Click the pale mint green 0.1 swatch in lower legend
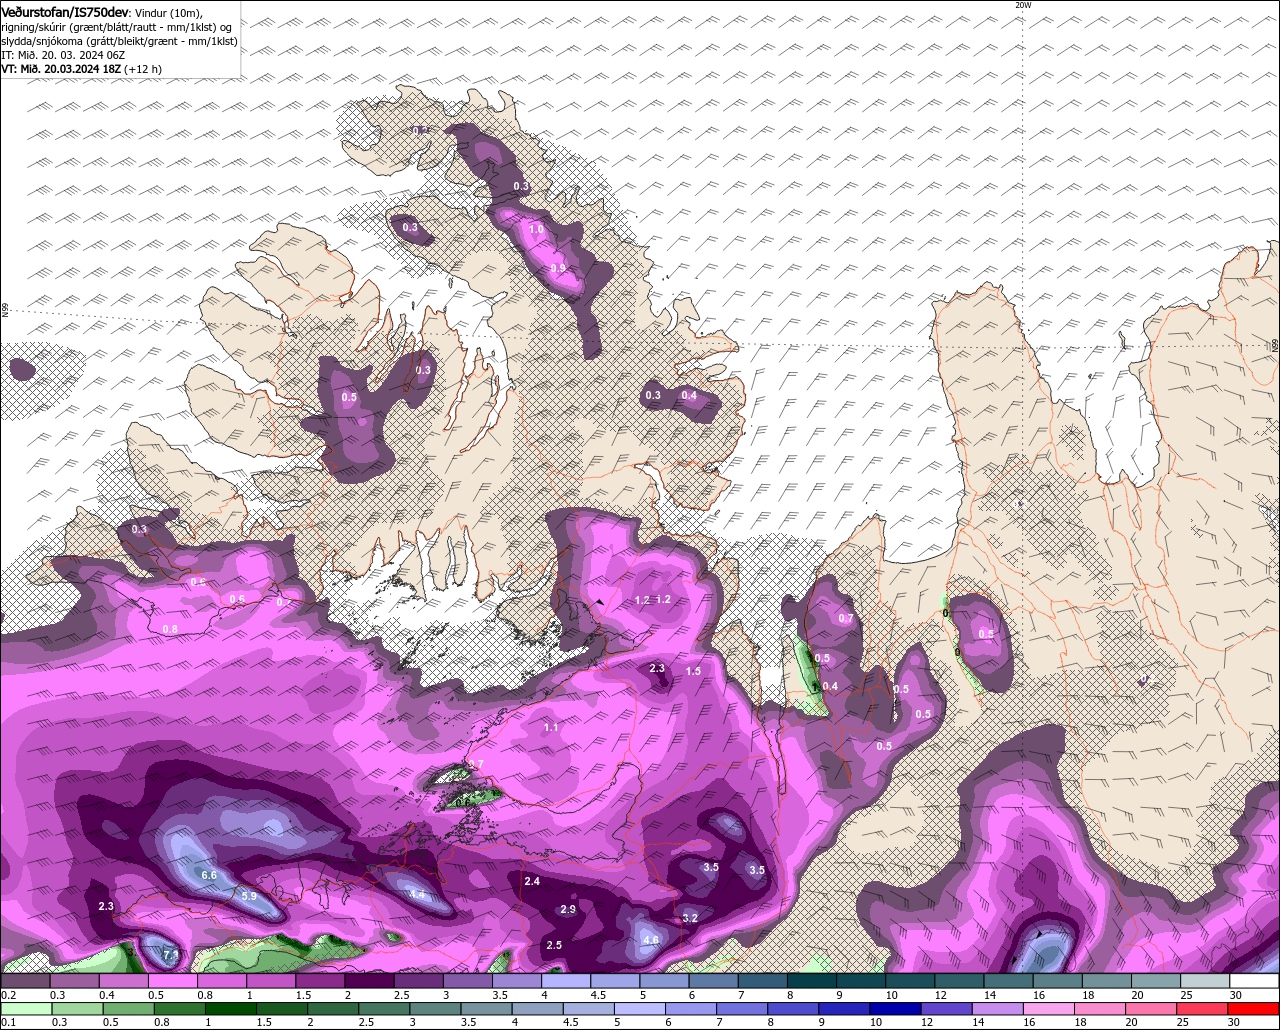The height and width of the screenshot is (1030, 1280). pos(27,1008)
